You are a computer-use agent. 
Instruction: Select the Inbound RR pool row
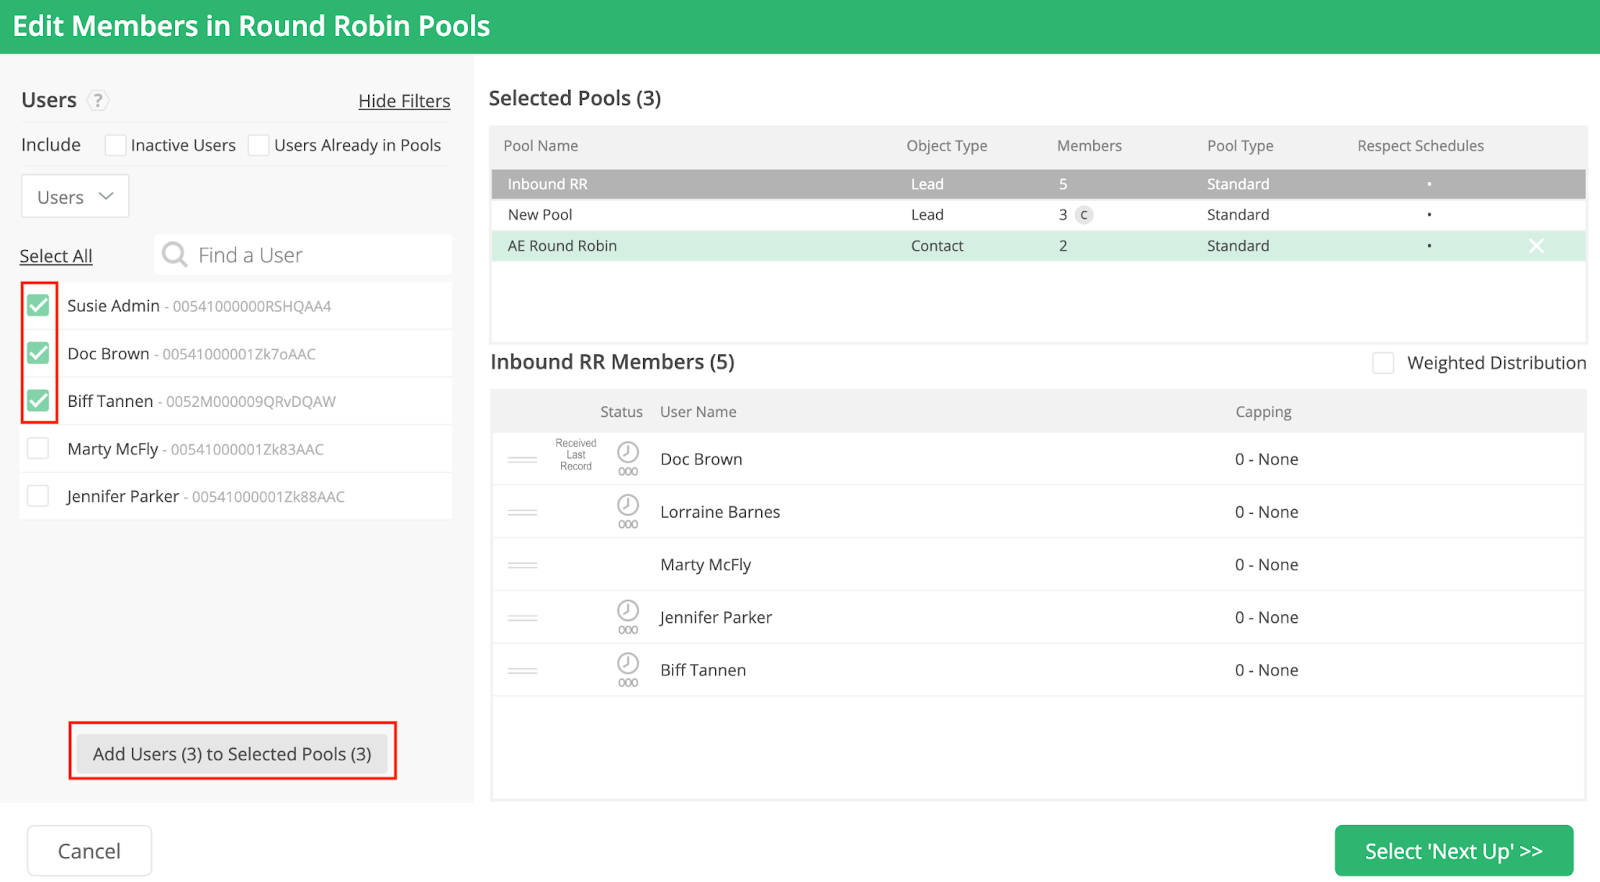[x=700, y=184]
